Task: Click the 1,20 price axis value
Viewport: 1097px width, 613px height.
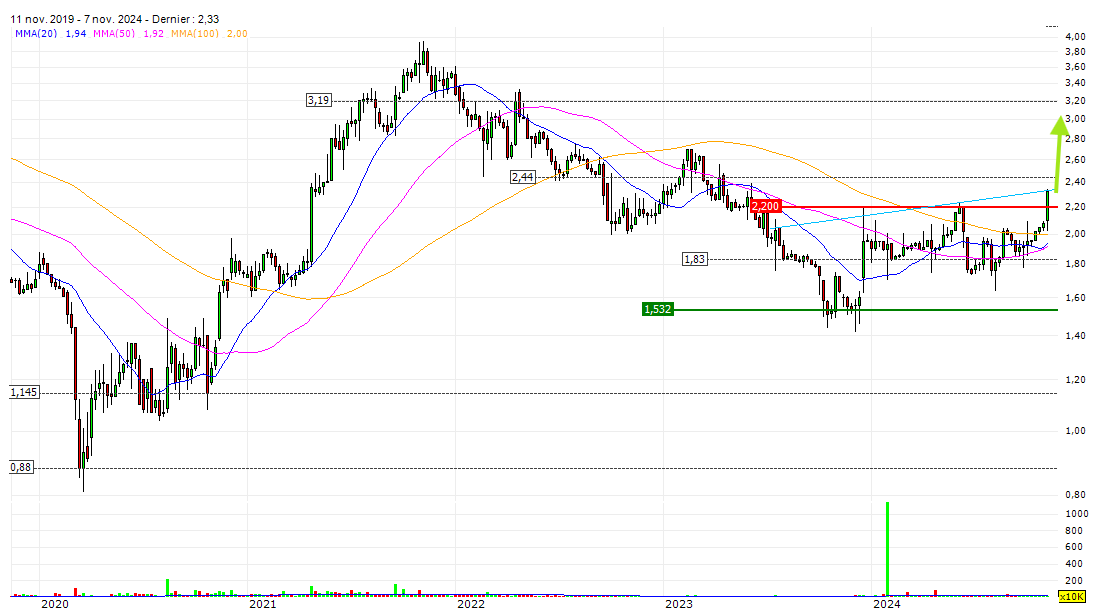Action: [x=1075, y=380]
